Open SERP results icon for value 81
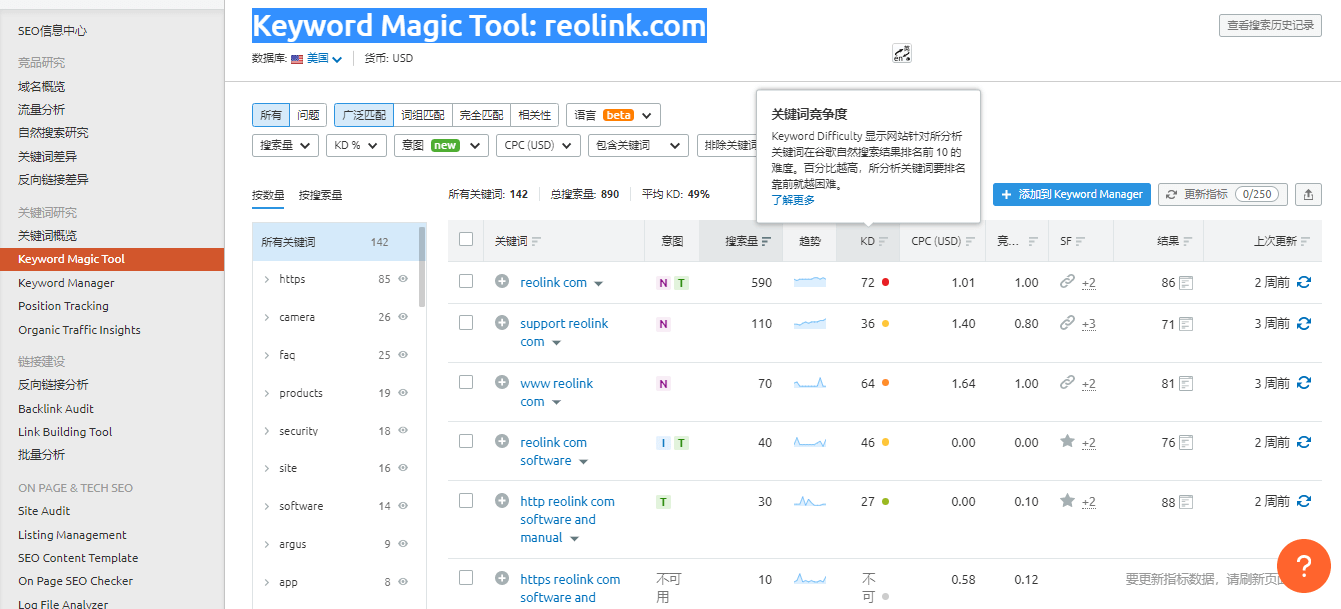The height and width of the screenshot is (609, 1341). tap(1186, 383)
